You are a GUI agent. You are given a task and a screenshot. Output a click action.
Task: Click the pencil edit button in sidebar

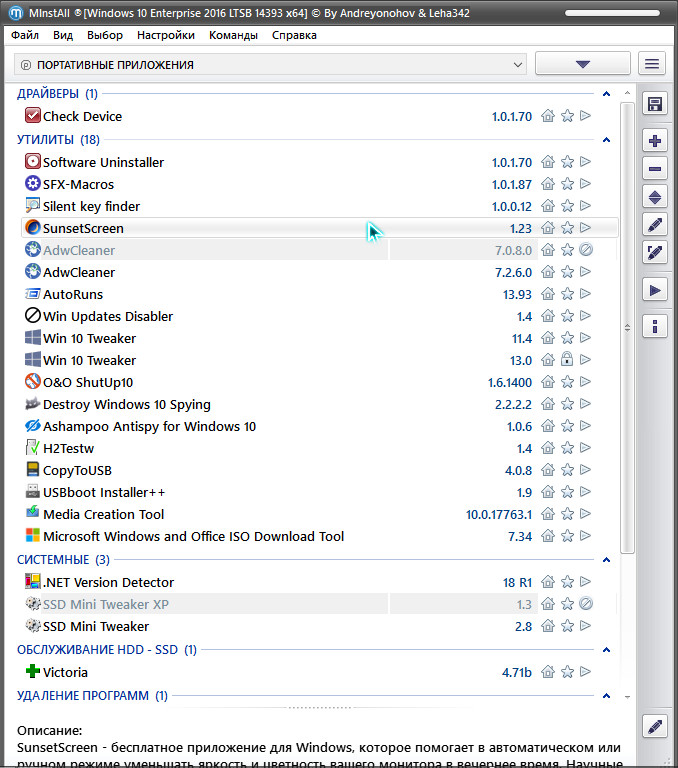tap(655, 225)
